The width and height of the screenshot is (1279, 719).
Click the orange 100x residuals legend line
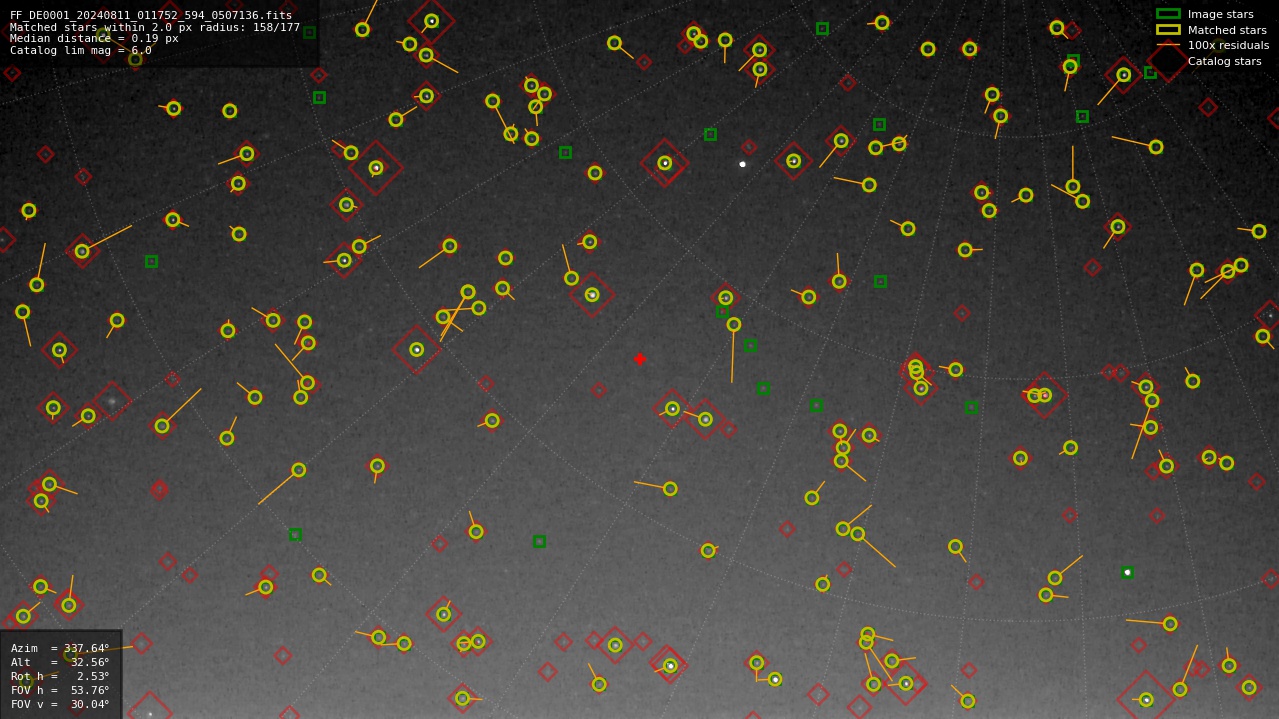click(x=1168, y=45)
